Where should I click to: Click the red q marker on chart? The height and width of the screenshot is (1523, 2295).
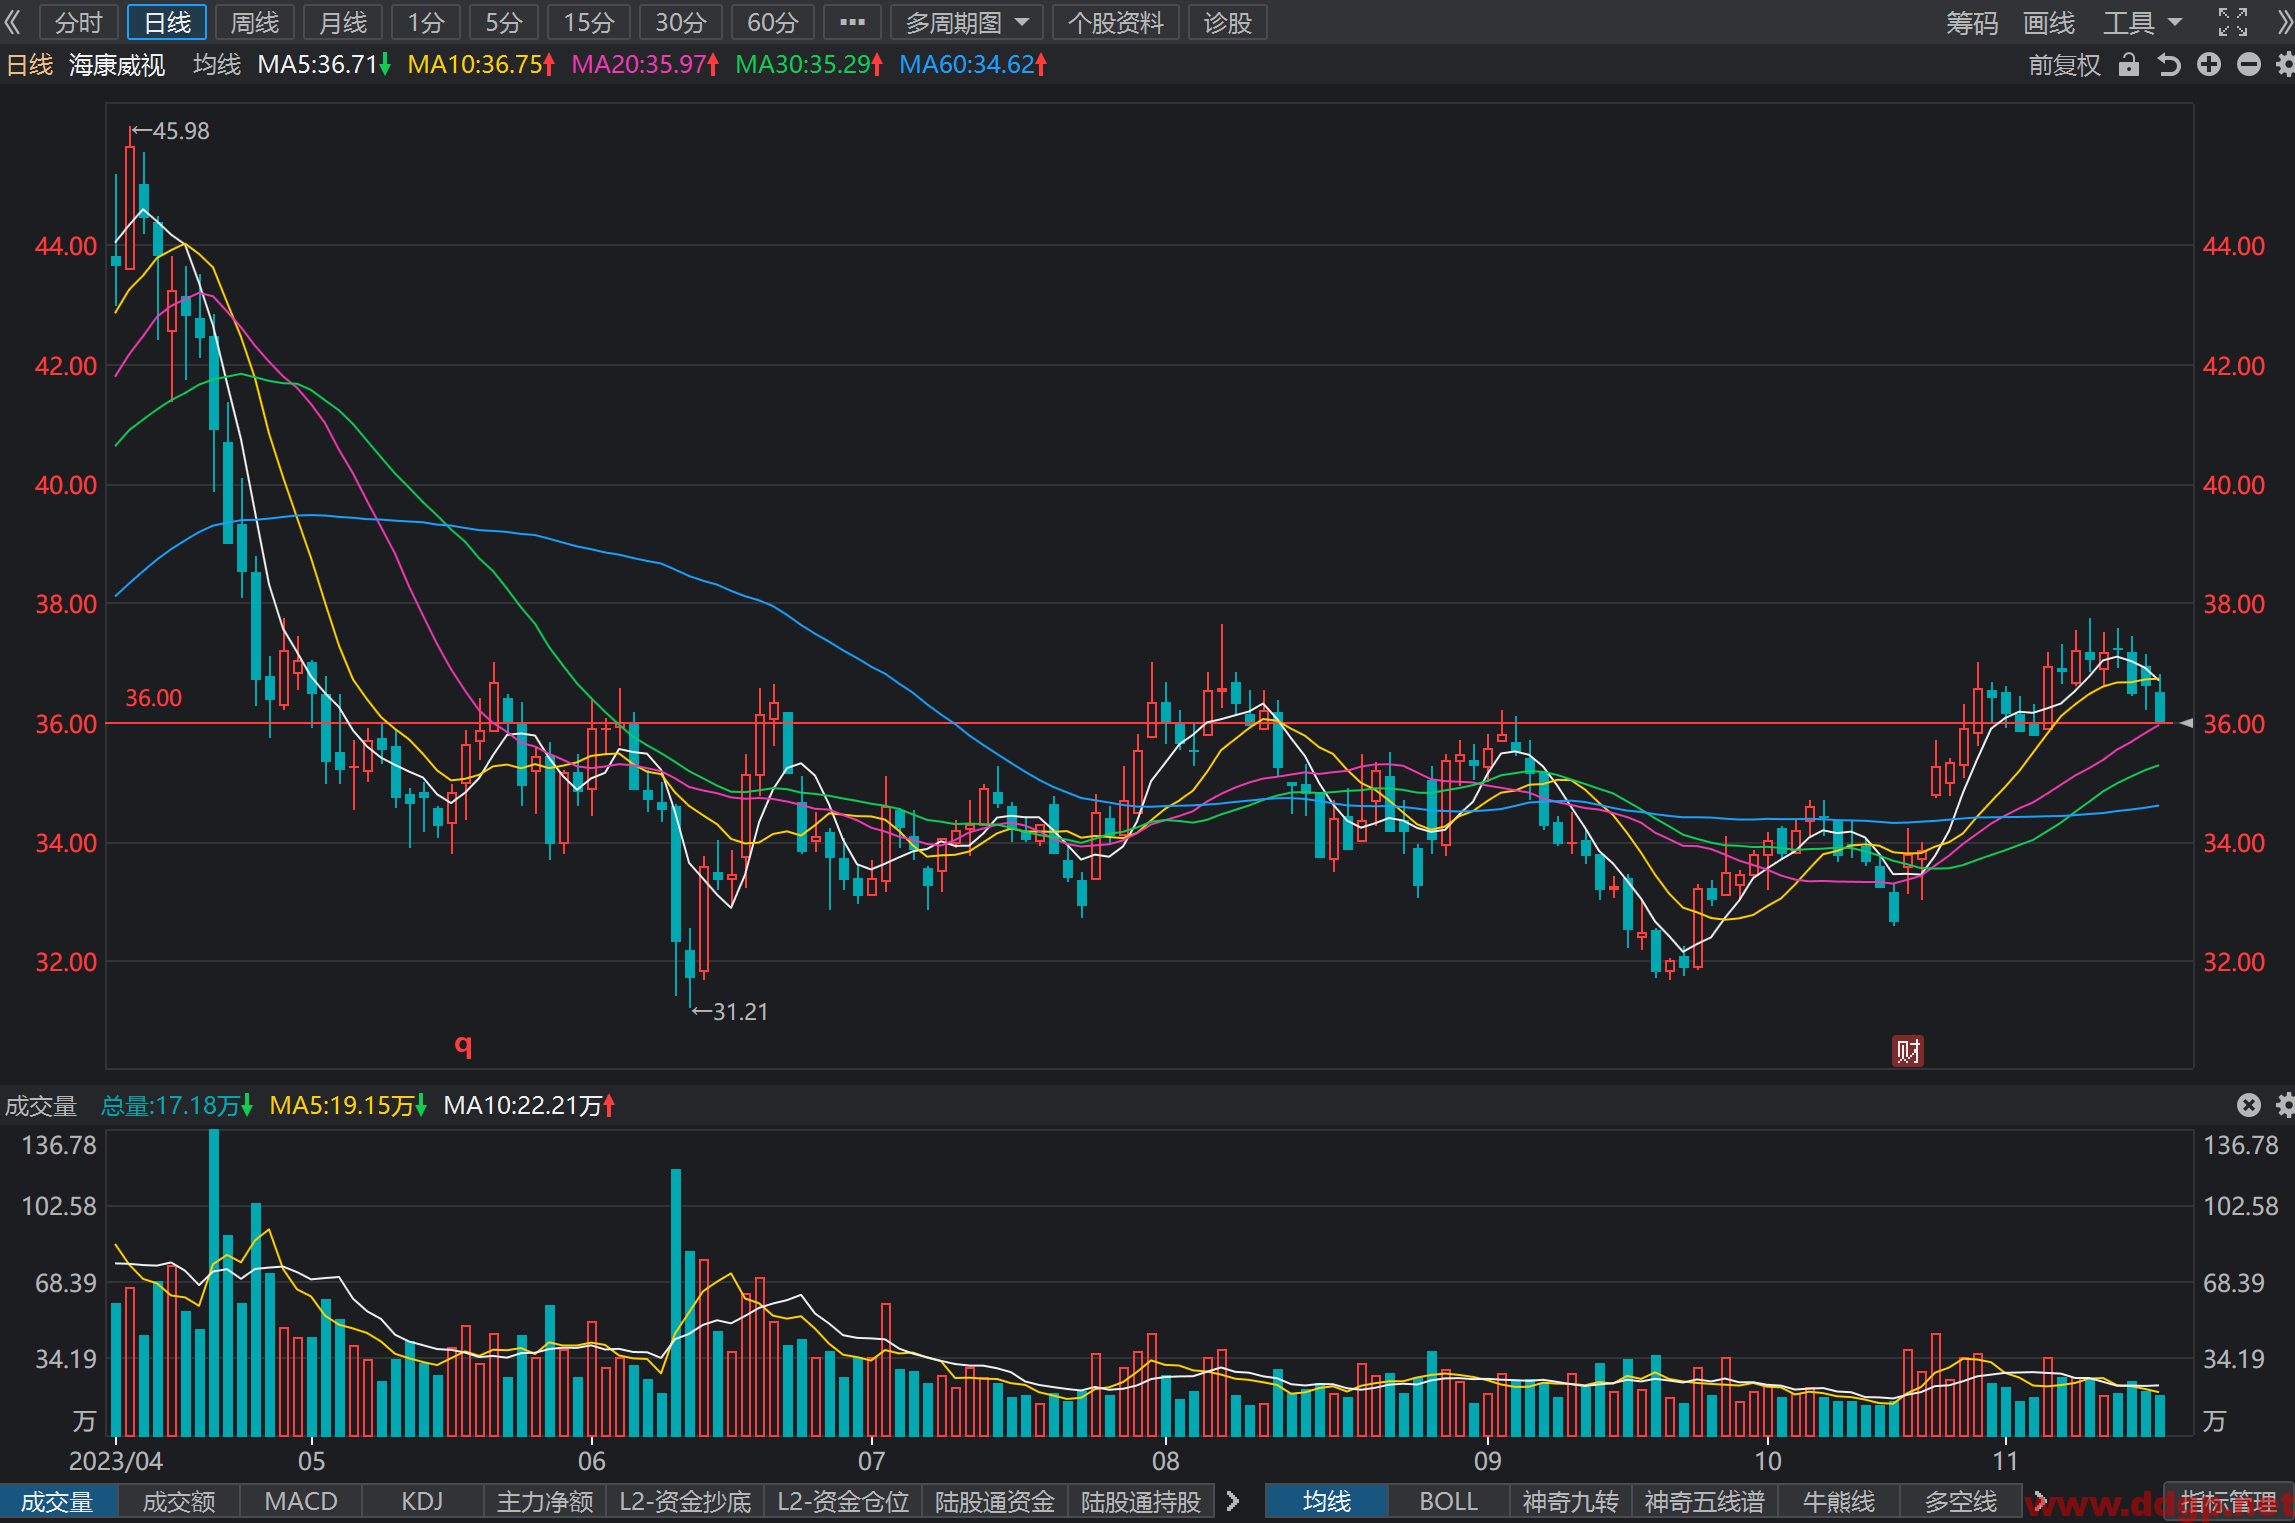[x=463, y=1045]
